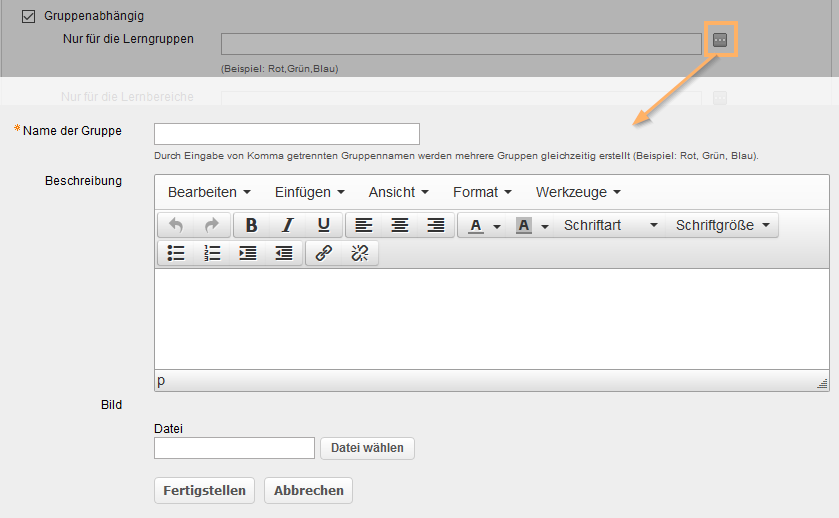Click the remove link icon

pos(359,253)
